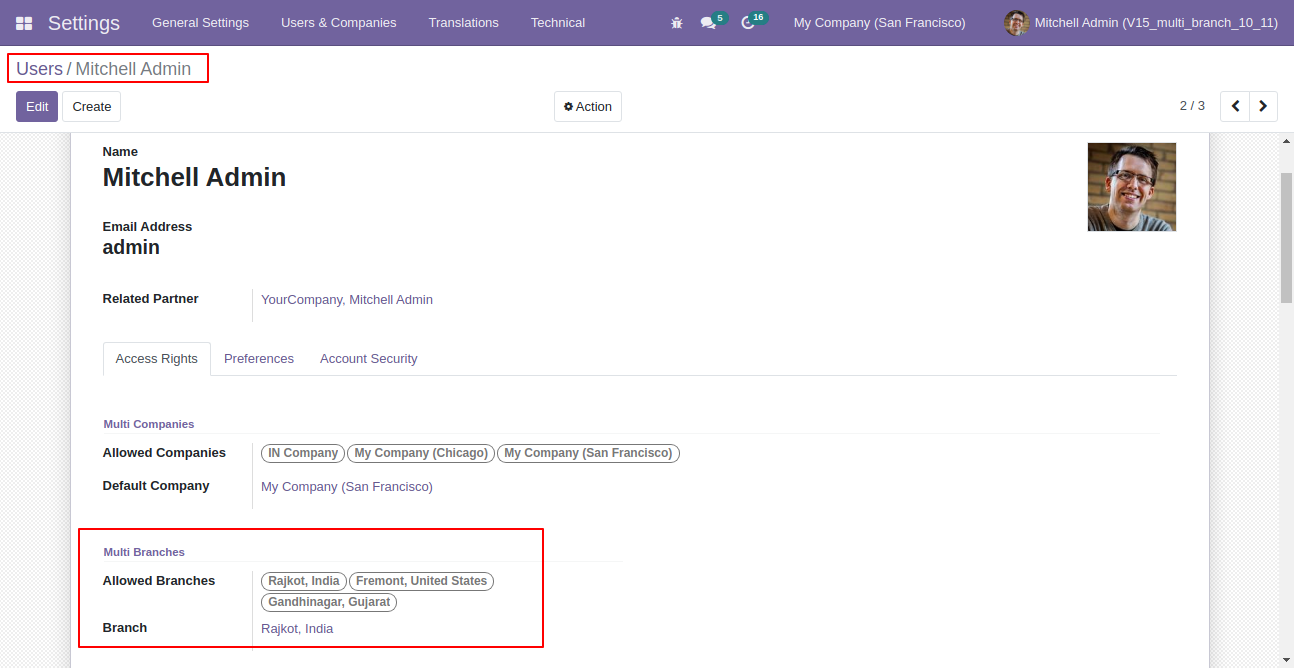Click the Gandhinagar, Gujarat tag
Viewport: 1294px width, 668px height.
click(329, 603)
